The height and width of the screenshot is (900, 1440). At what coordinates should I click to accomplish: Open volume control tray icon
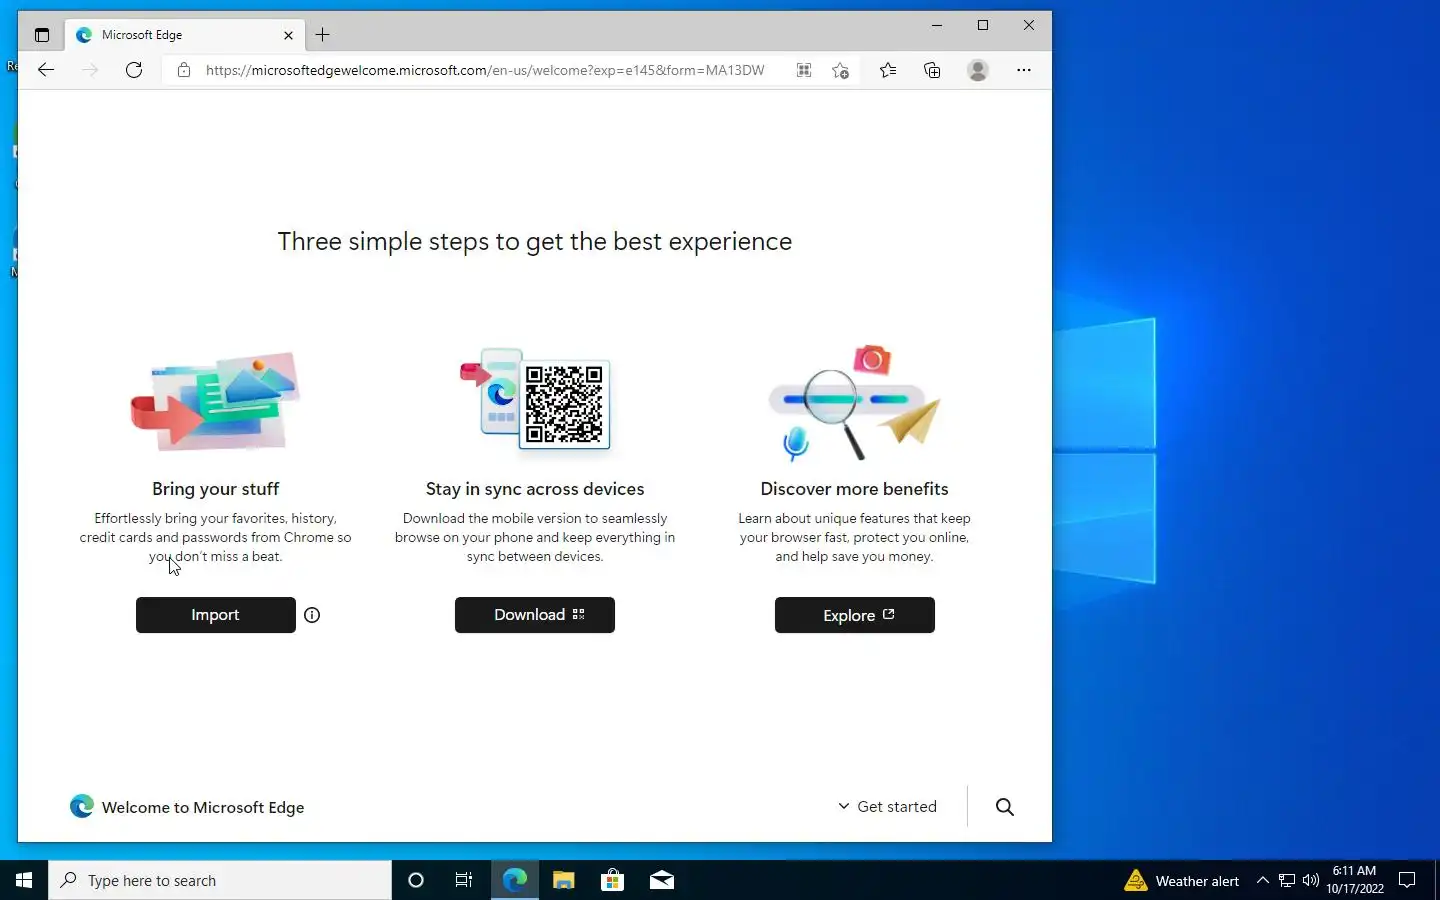pyautogui.click(x=1311, y=880)
